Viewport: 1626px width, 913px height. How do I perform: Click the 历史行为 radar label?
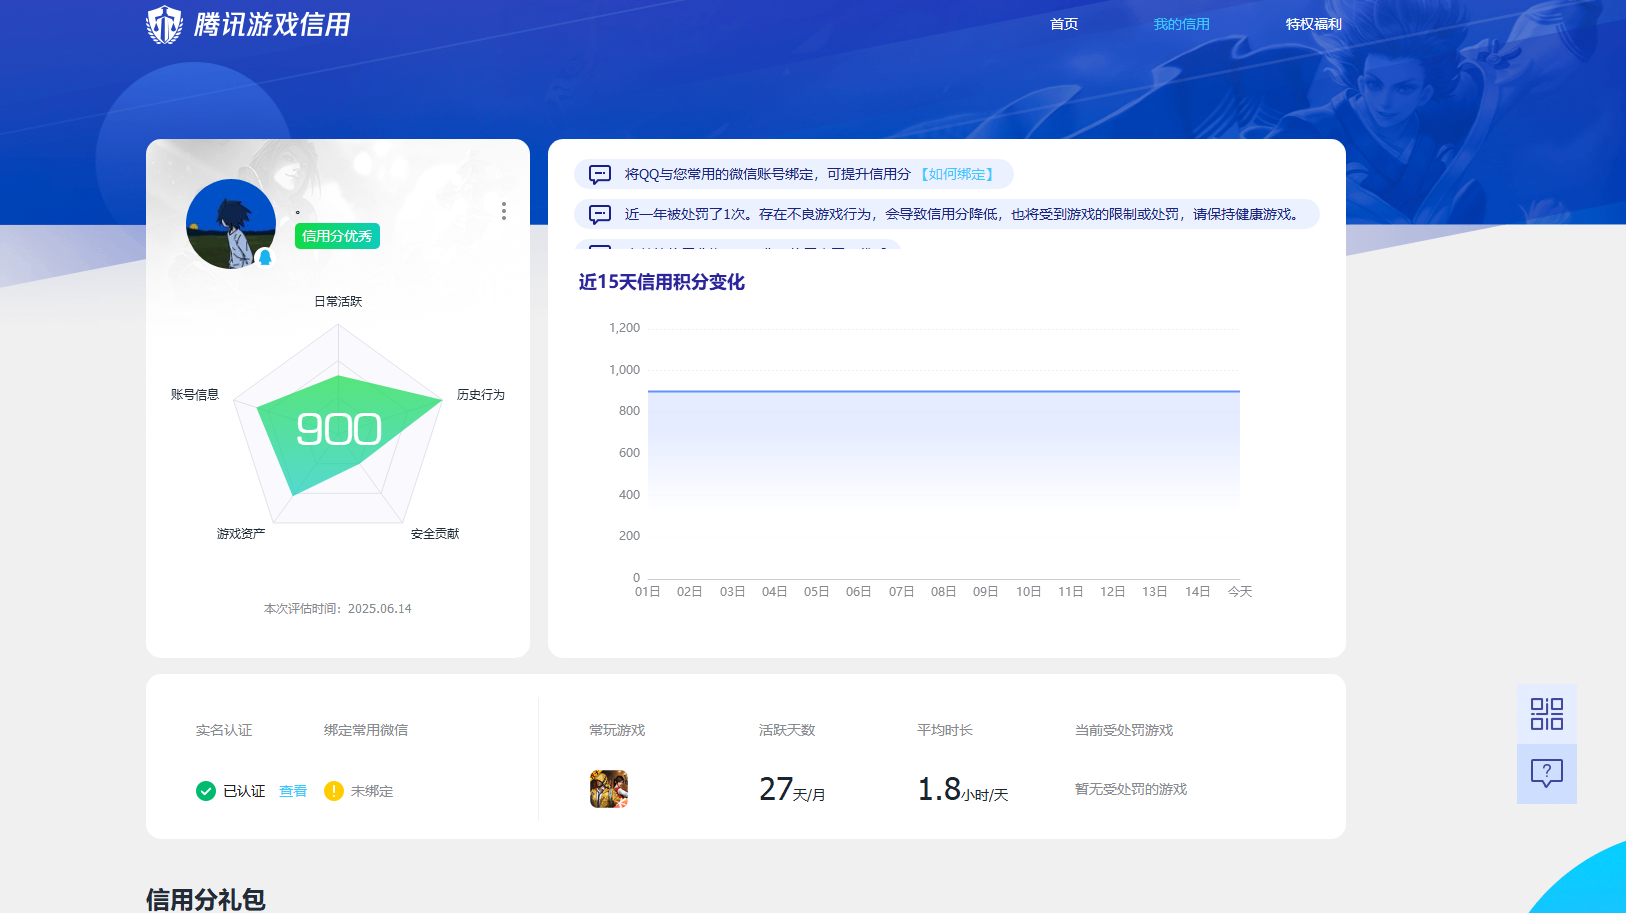coord(481,395)
